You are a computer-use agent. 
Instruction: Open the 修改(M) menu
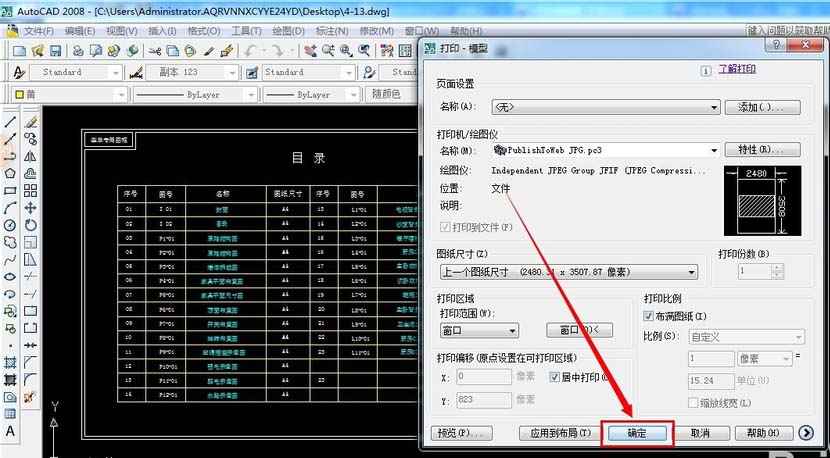pyautogui.click(x=377, y=31)
